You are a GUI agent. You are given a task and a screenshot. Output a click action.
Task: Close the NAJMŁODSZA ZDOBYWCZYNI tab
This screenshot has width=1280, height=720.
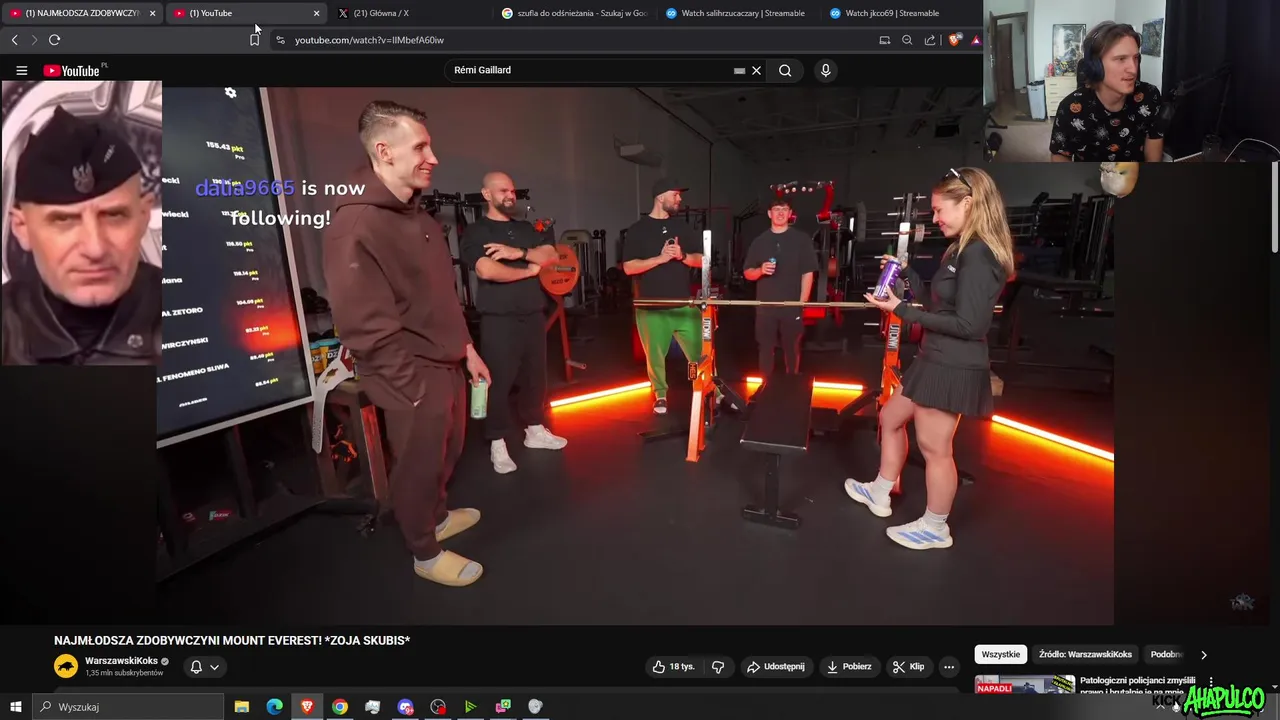tap(152, 13)
